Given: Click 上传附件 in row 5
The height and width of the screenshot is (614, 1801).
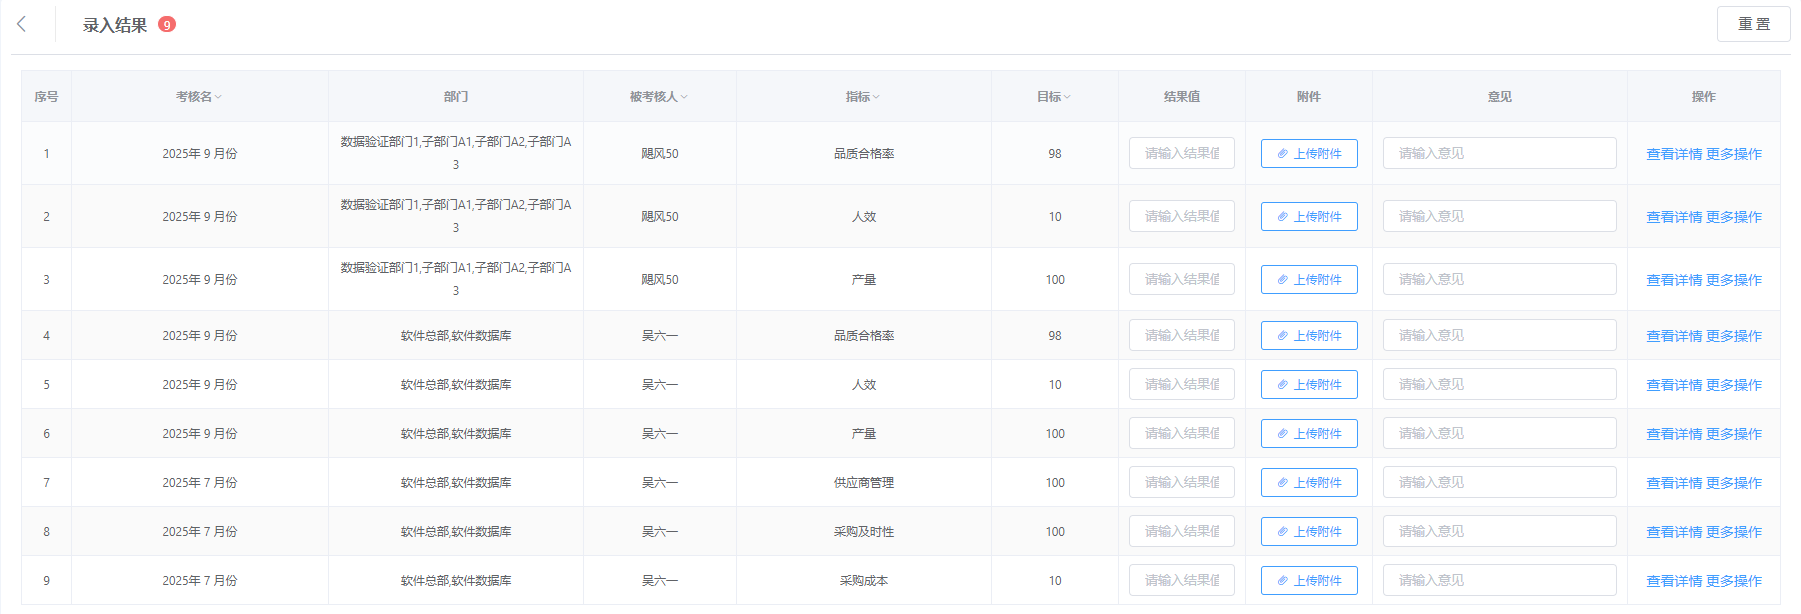Looking at the screenshot, I should point(1308,385).
